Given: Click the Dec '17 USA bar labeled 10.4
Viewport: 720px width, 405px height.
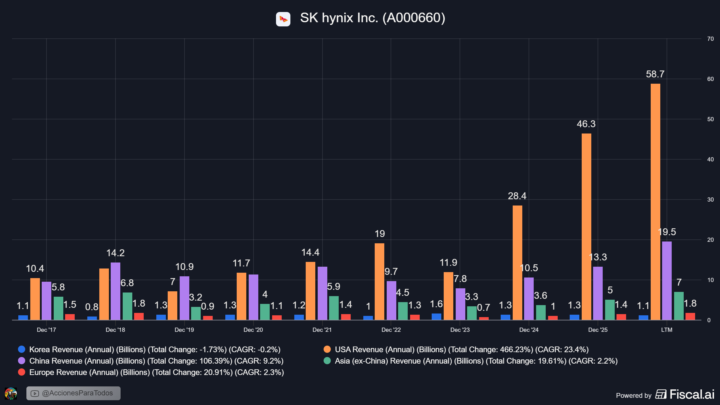Looking at the screenshot, I should (35, 299).
